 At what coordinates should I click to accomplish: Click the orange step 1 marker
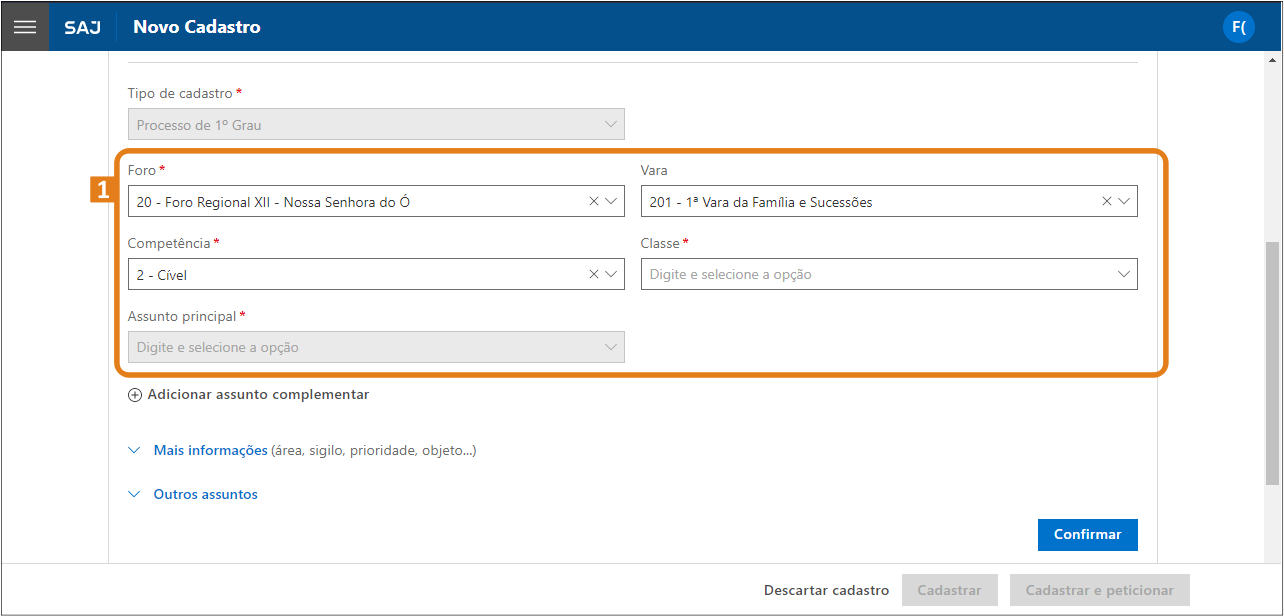pyautogui.click(x=101, y=189)
